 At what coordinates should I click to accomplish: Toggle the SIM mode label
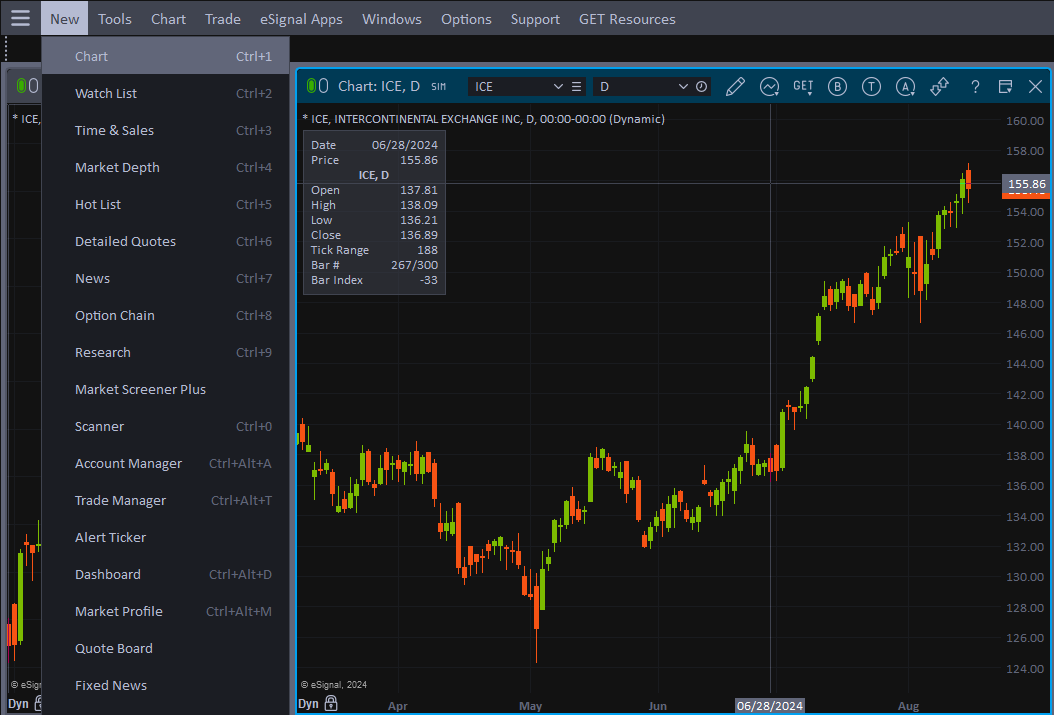coord(438,87)
